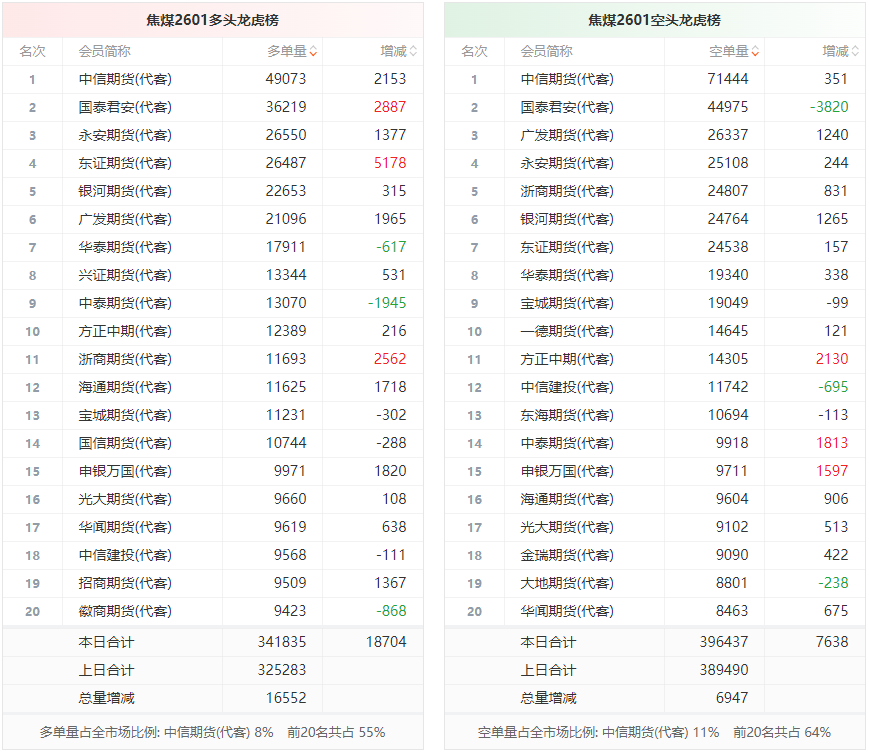Screen dimensions: 869x752
Task: Sort long table by 多单量 arrow icon
Action: [x=314, y=52]
